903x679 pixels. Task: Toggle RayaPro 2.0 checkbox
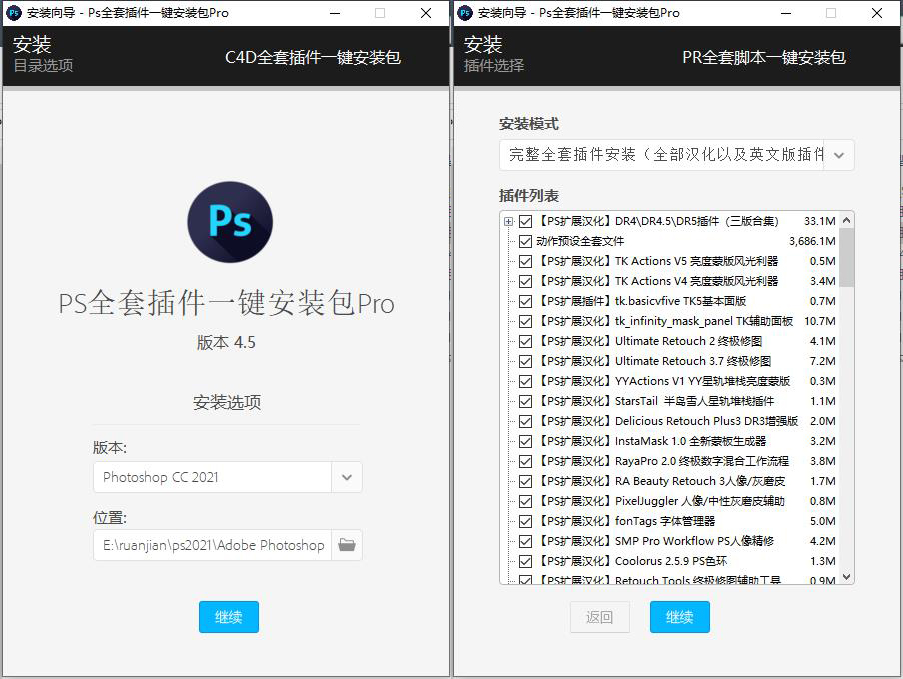pos(525,461)
